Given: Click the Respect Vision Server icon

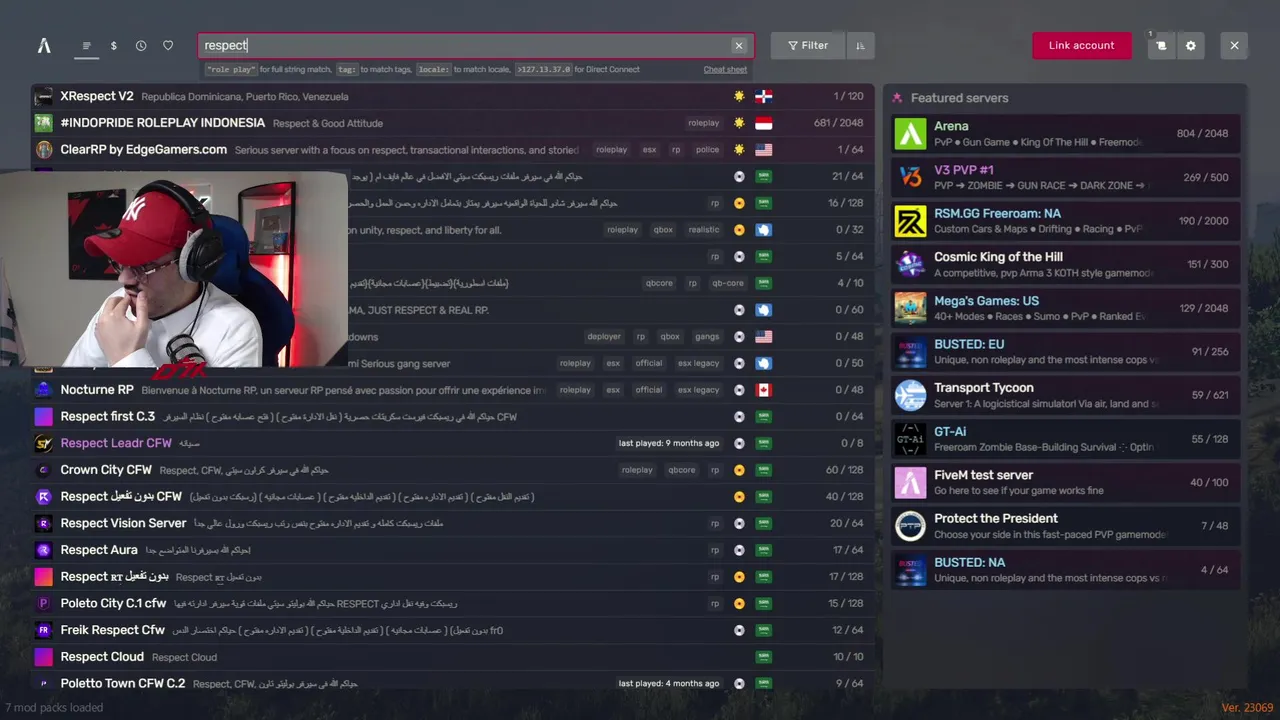Looking at the screenshot, I should point(43,523).
